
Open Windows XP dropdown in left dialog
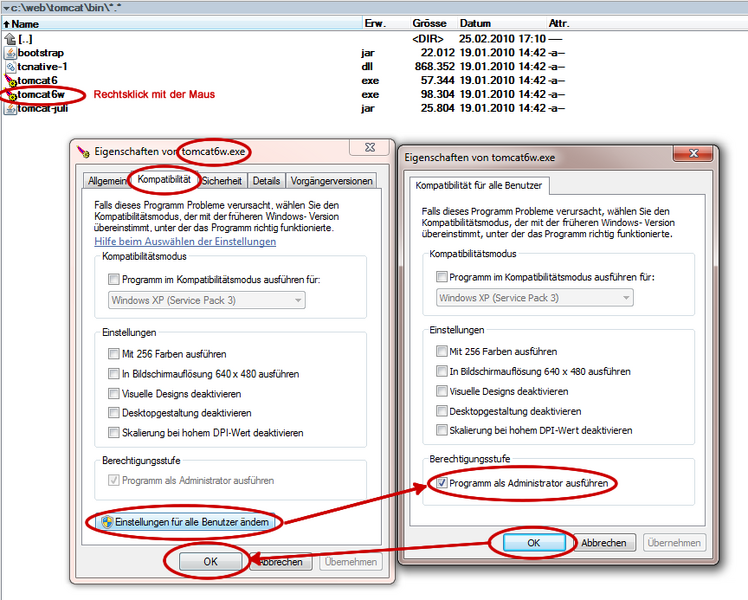(x=207, y=300)
